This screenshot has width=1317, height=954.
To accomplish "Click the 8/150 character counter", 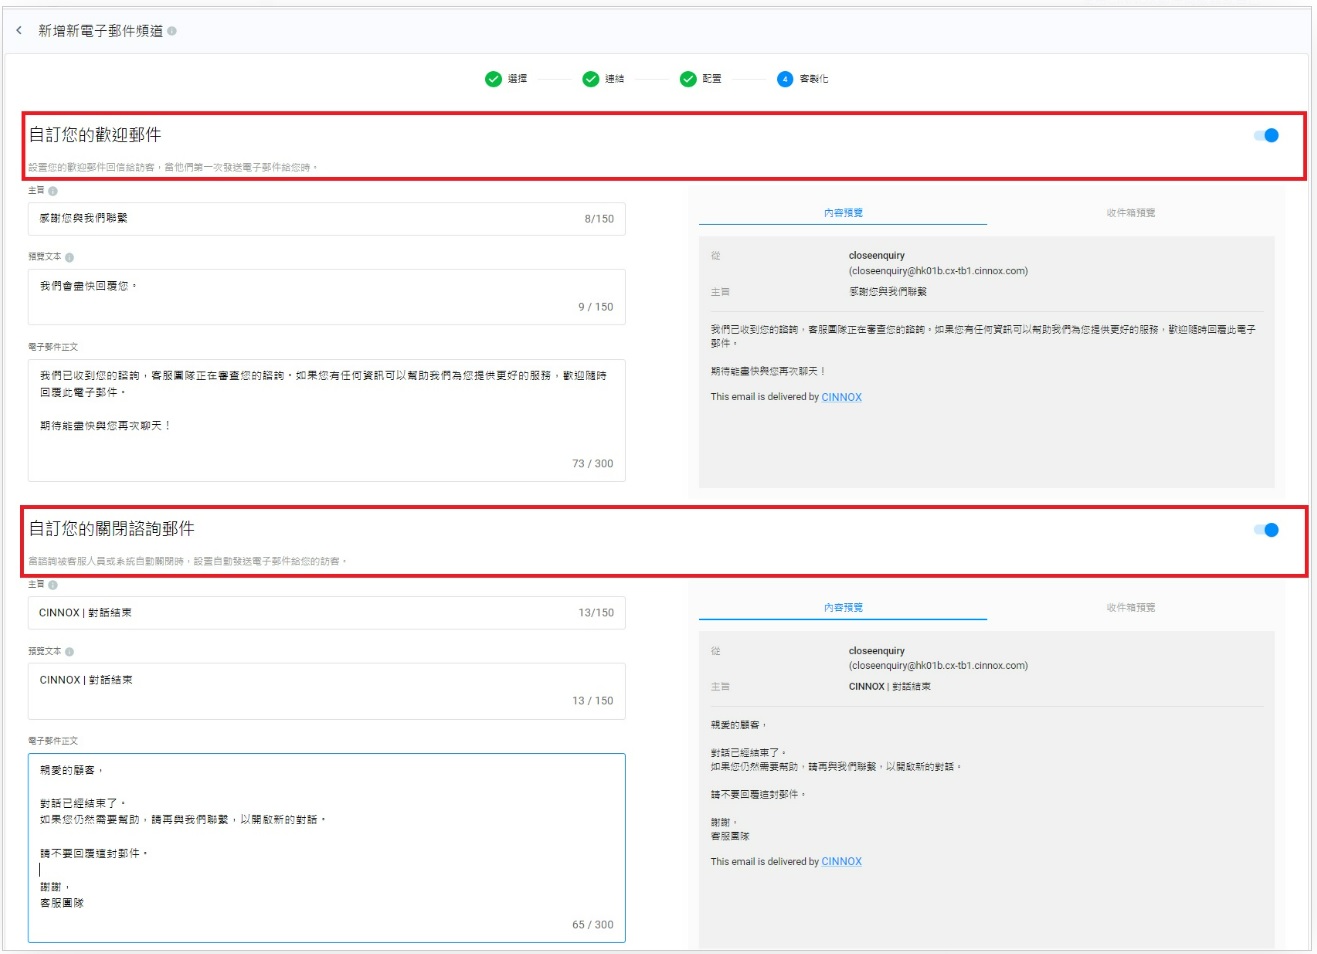I will (x=599, y=219).
